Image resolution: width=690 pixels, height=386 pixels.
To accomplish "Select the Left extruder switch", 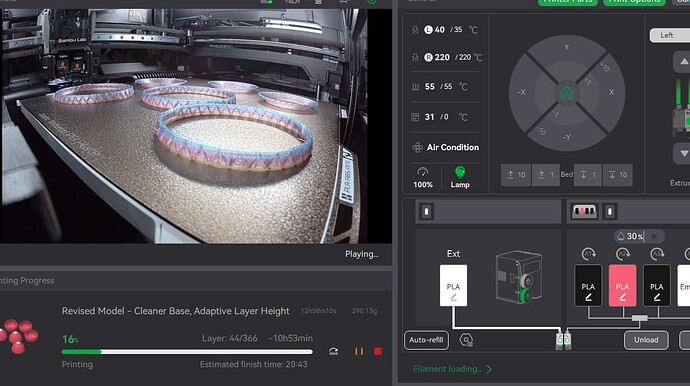I will pyautogui.click(x=669, y=35).
